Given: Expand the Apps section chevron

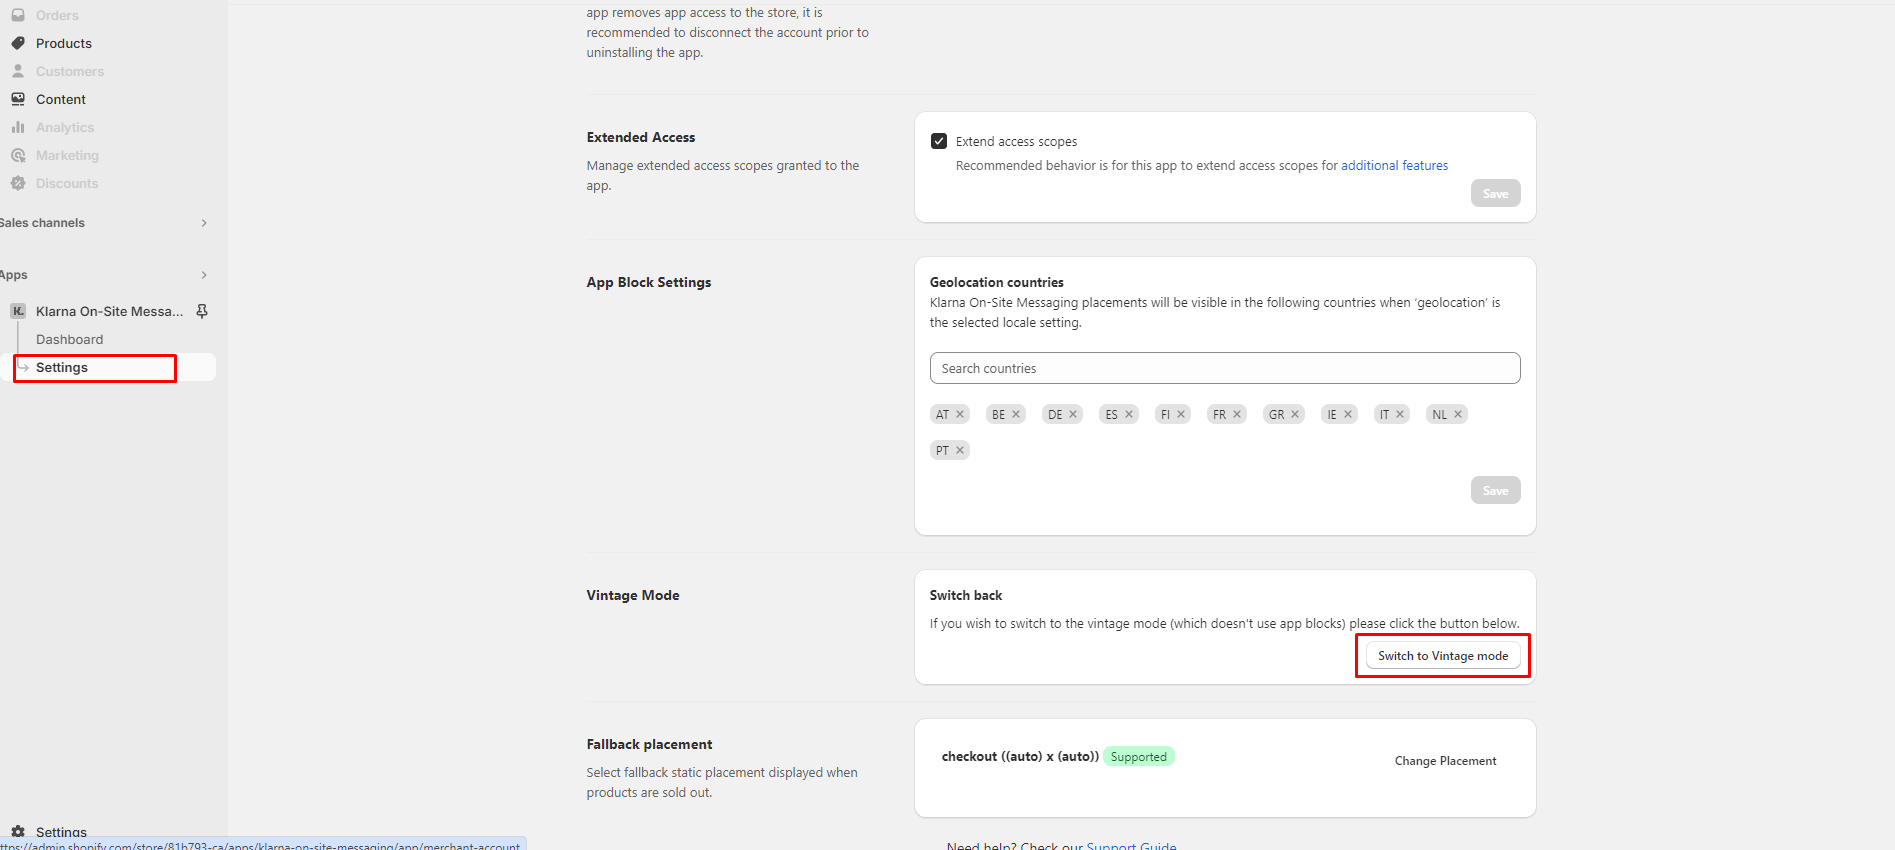Looking at the screenshot, I should pos(204,275).
